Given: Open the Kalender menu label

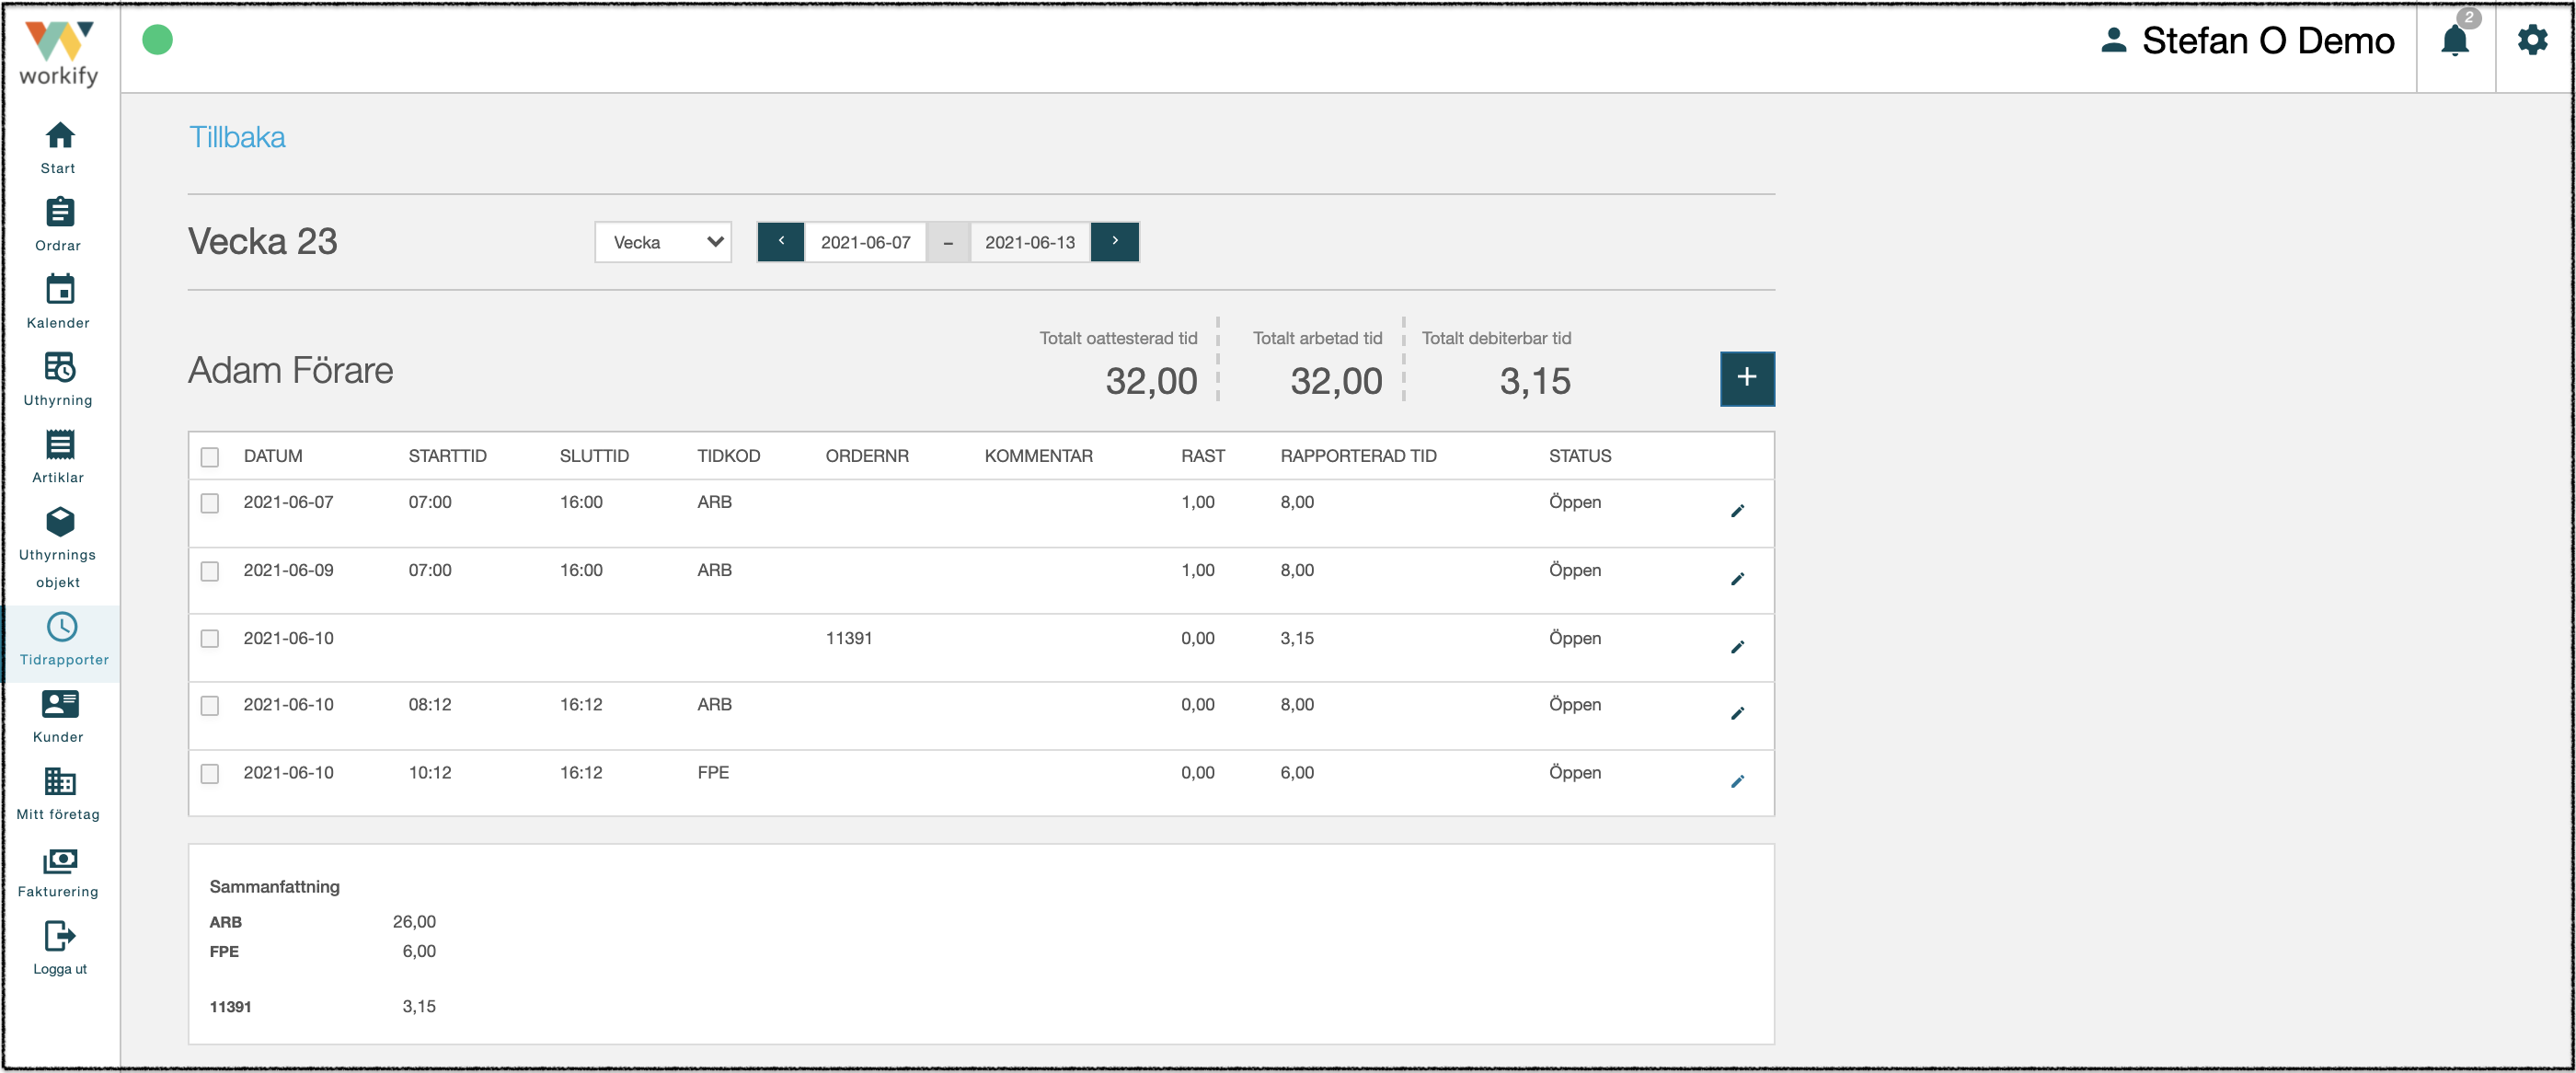Looking at the screenshot, I should point(58,323).
